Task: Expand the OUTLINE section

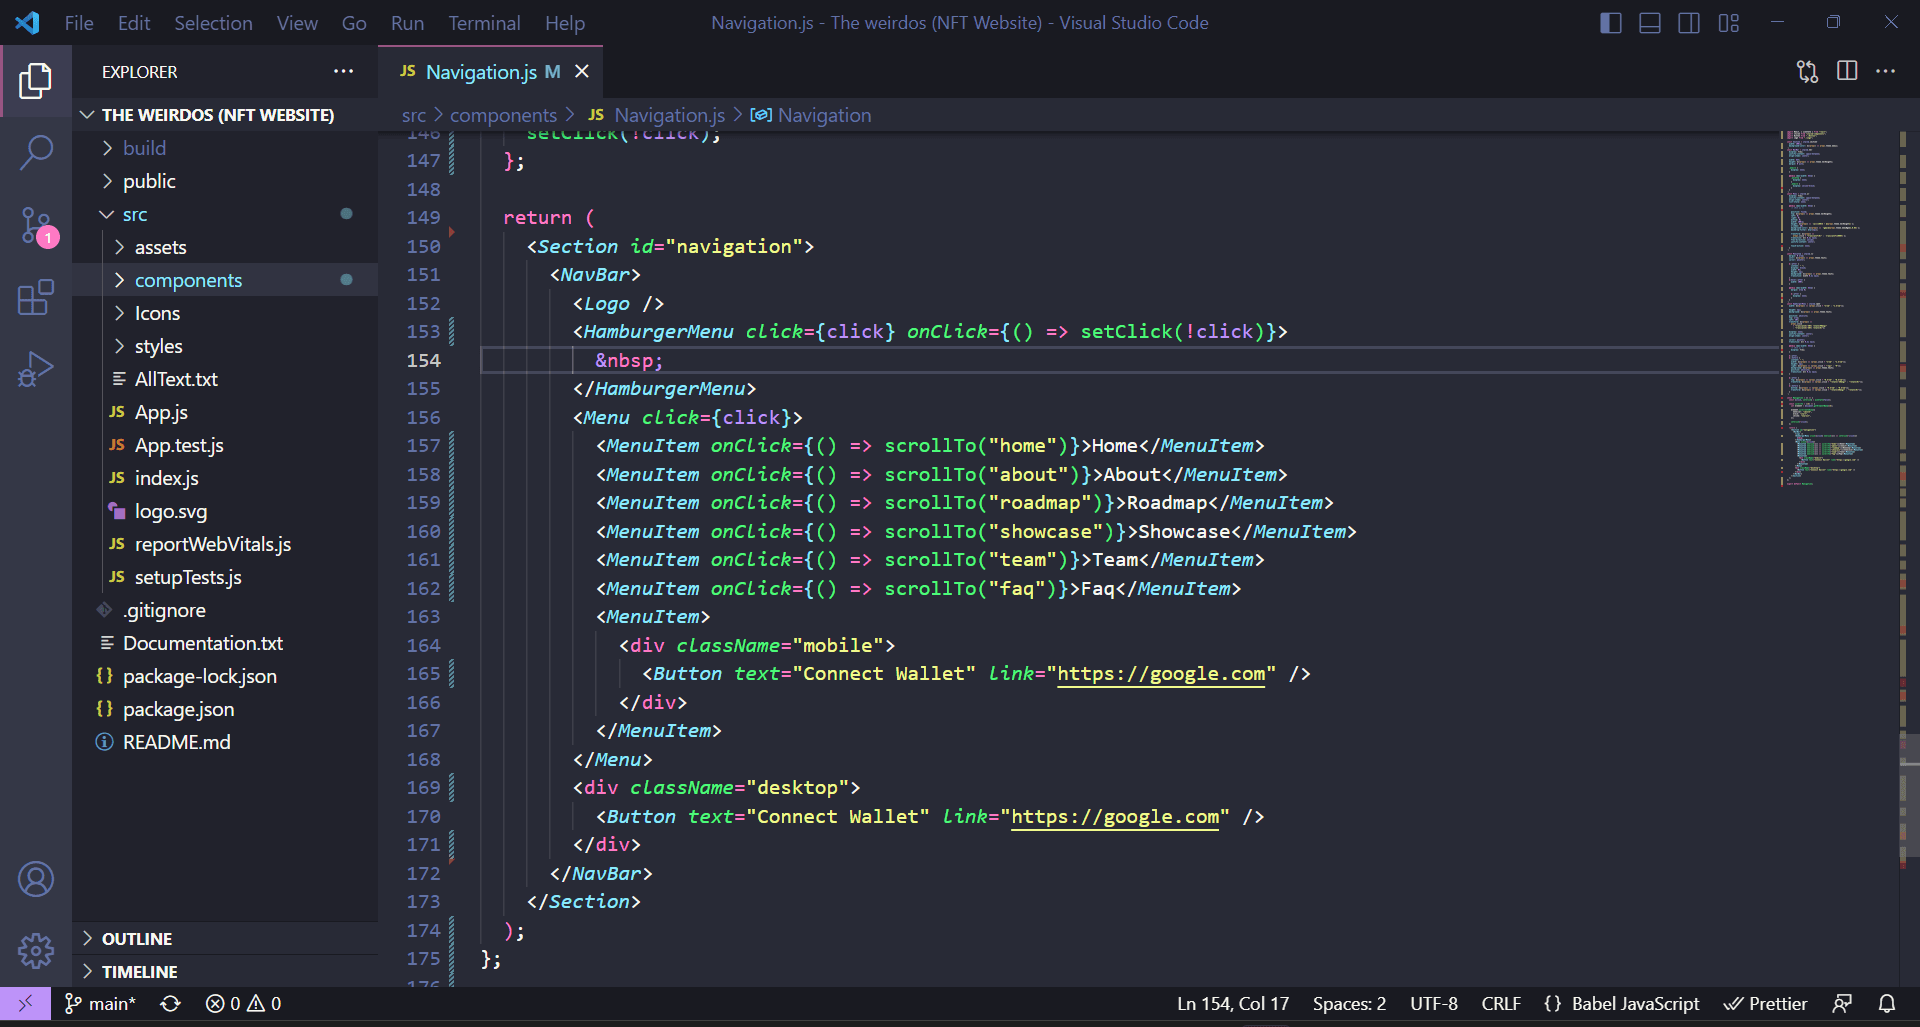Action: point(137,938)
